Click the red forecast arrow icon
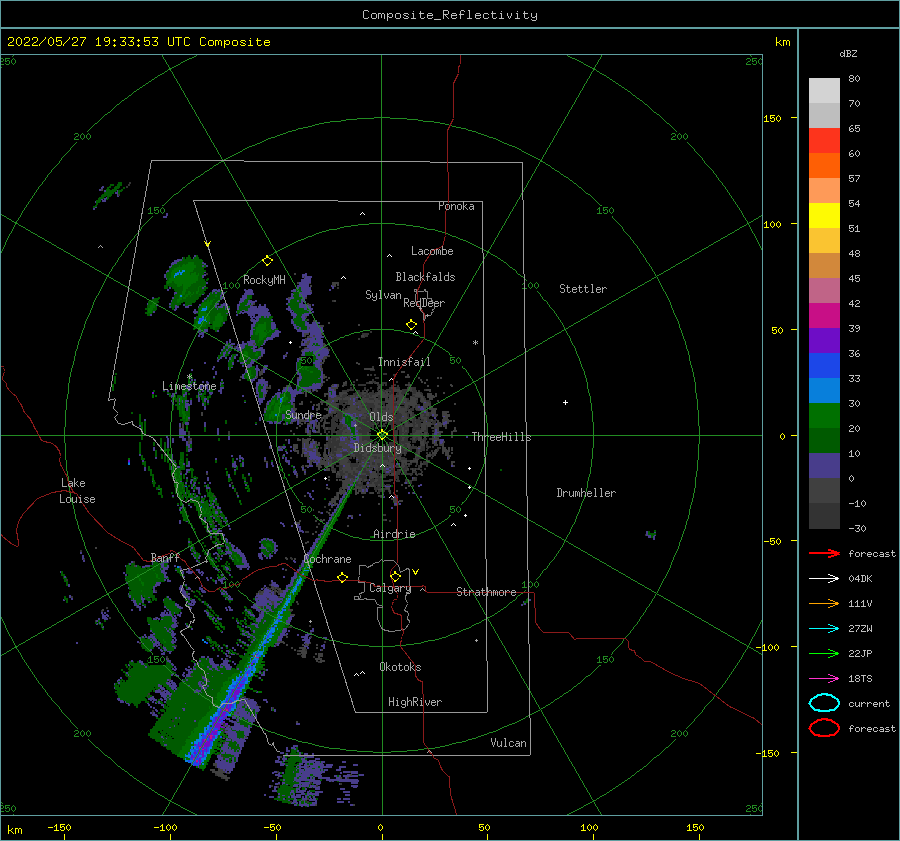 pos(824,553)
